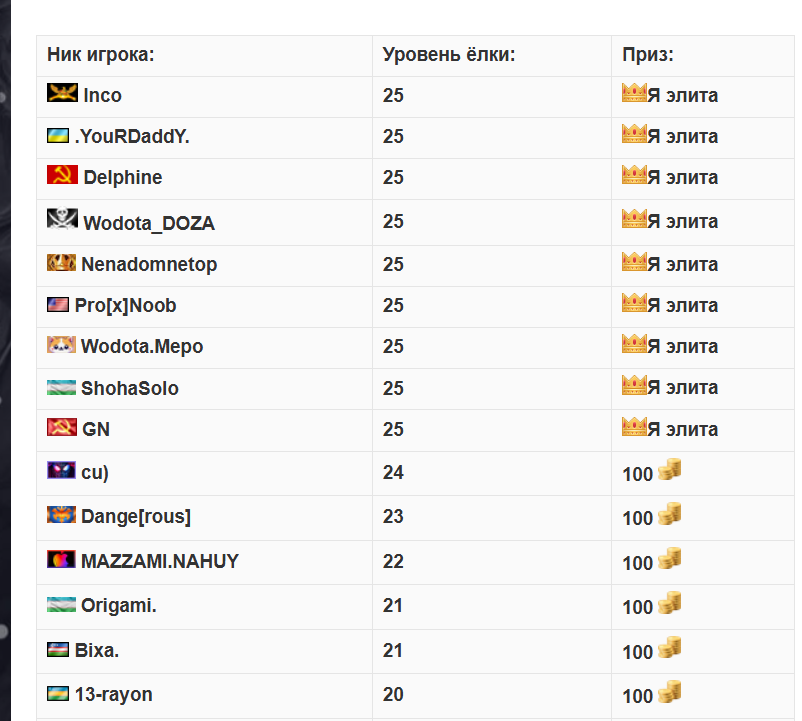Viewport: 802px width, 721px height.
Task: Click the Bixa. player name
Action: tap(97, 650)
